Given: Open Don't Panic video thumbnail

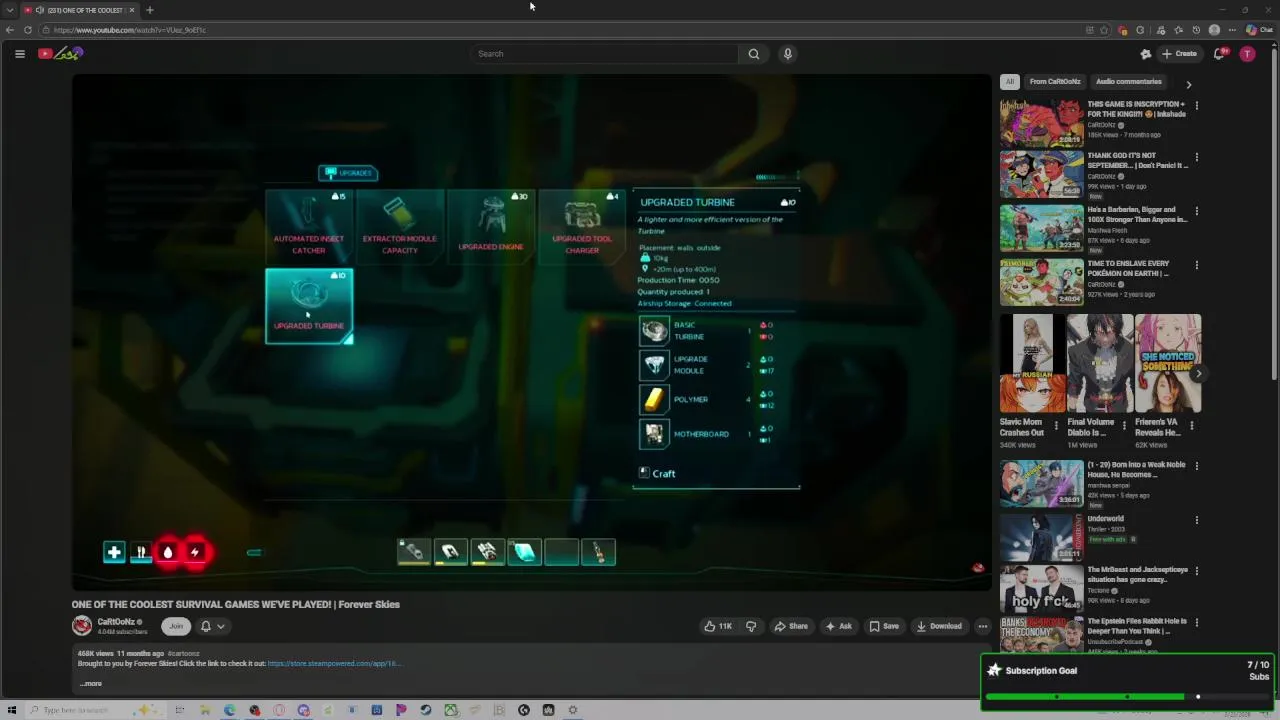Looking at the screenshot, I should pos(1041,174).
